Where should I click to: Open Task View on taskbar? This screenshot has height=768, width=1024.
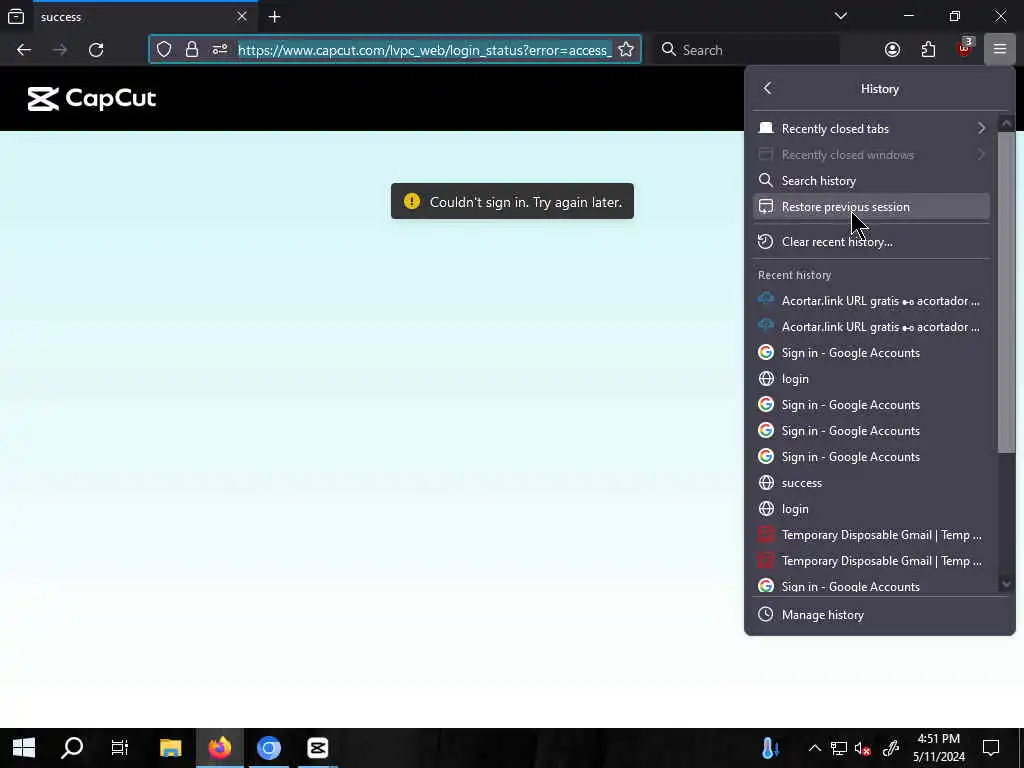[x=120, y=748]
